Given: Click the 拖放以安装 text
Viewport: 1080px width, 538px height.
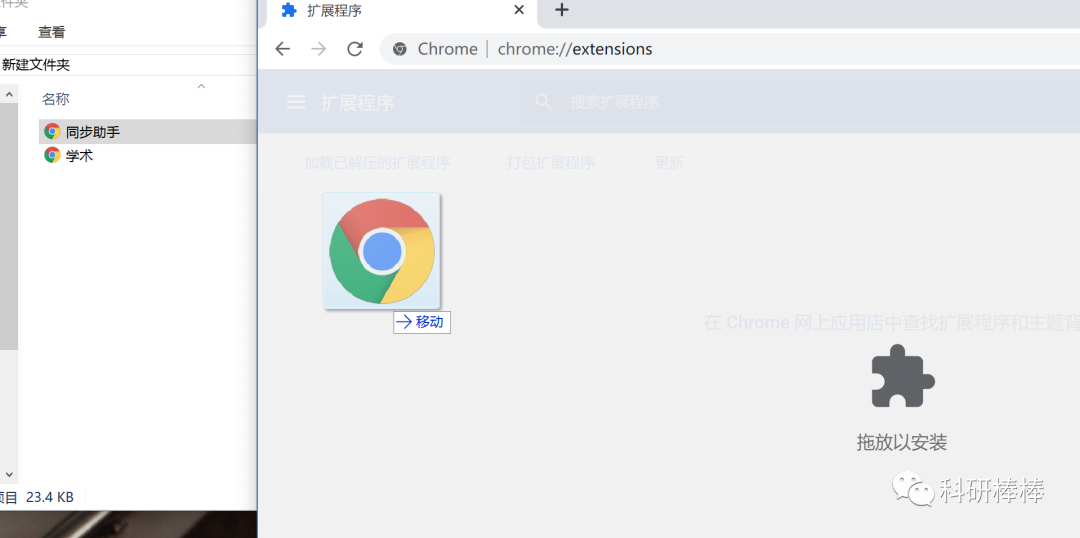Looking at the screenshot, I should 902,442.
